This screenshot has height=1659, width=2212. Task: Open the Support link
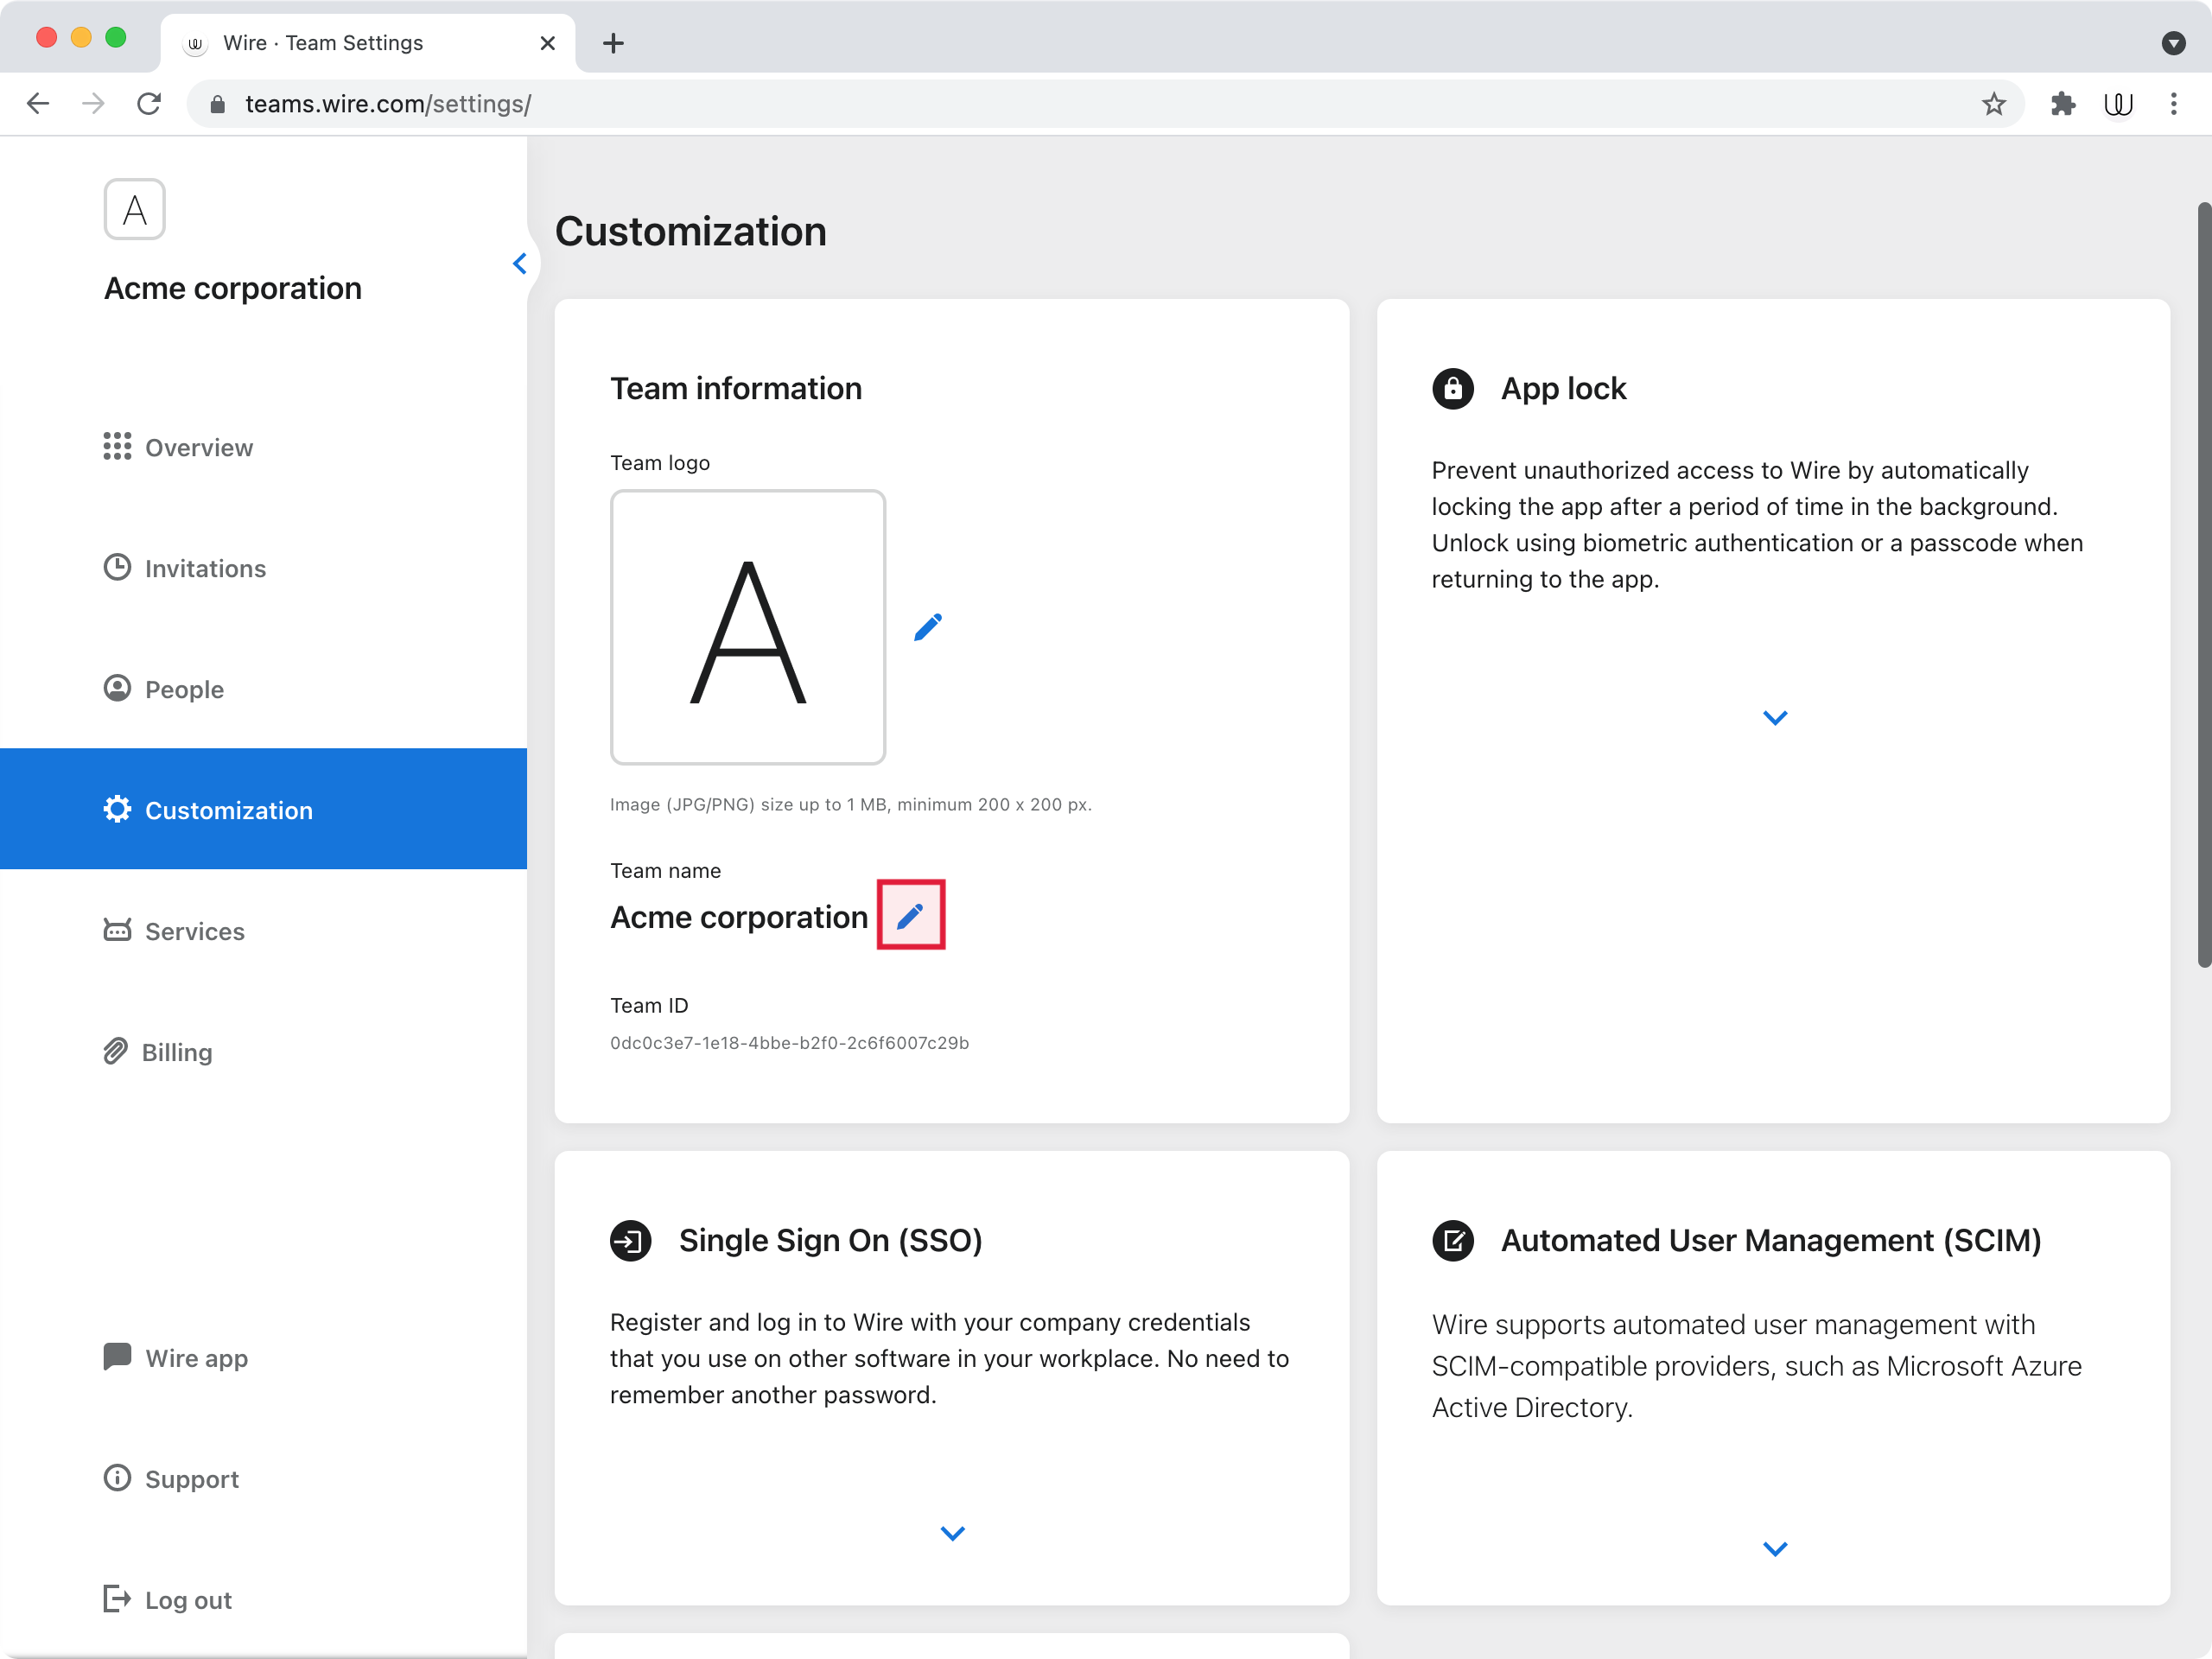point(171,1479)
